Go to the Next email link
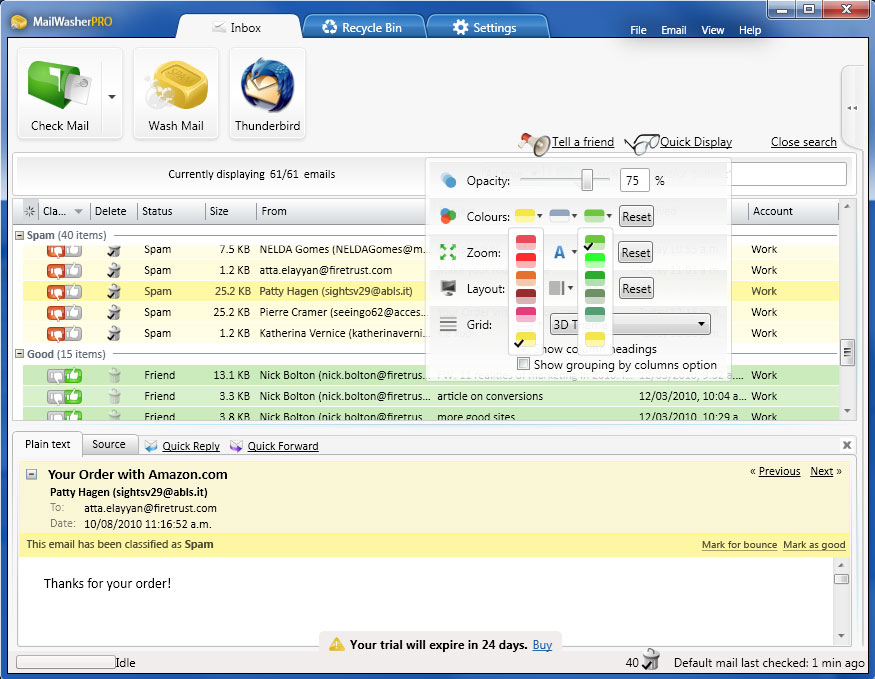Image resolution: width=875 pixels, height=679 pixels. [x=821, y=471]
